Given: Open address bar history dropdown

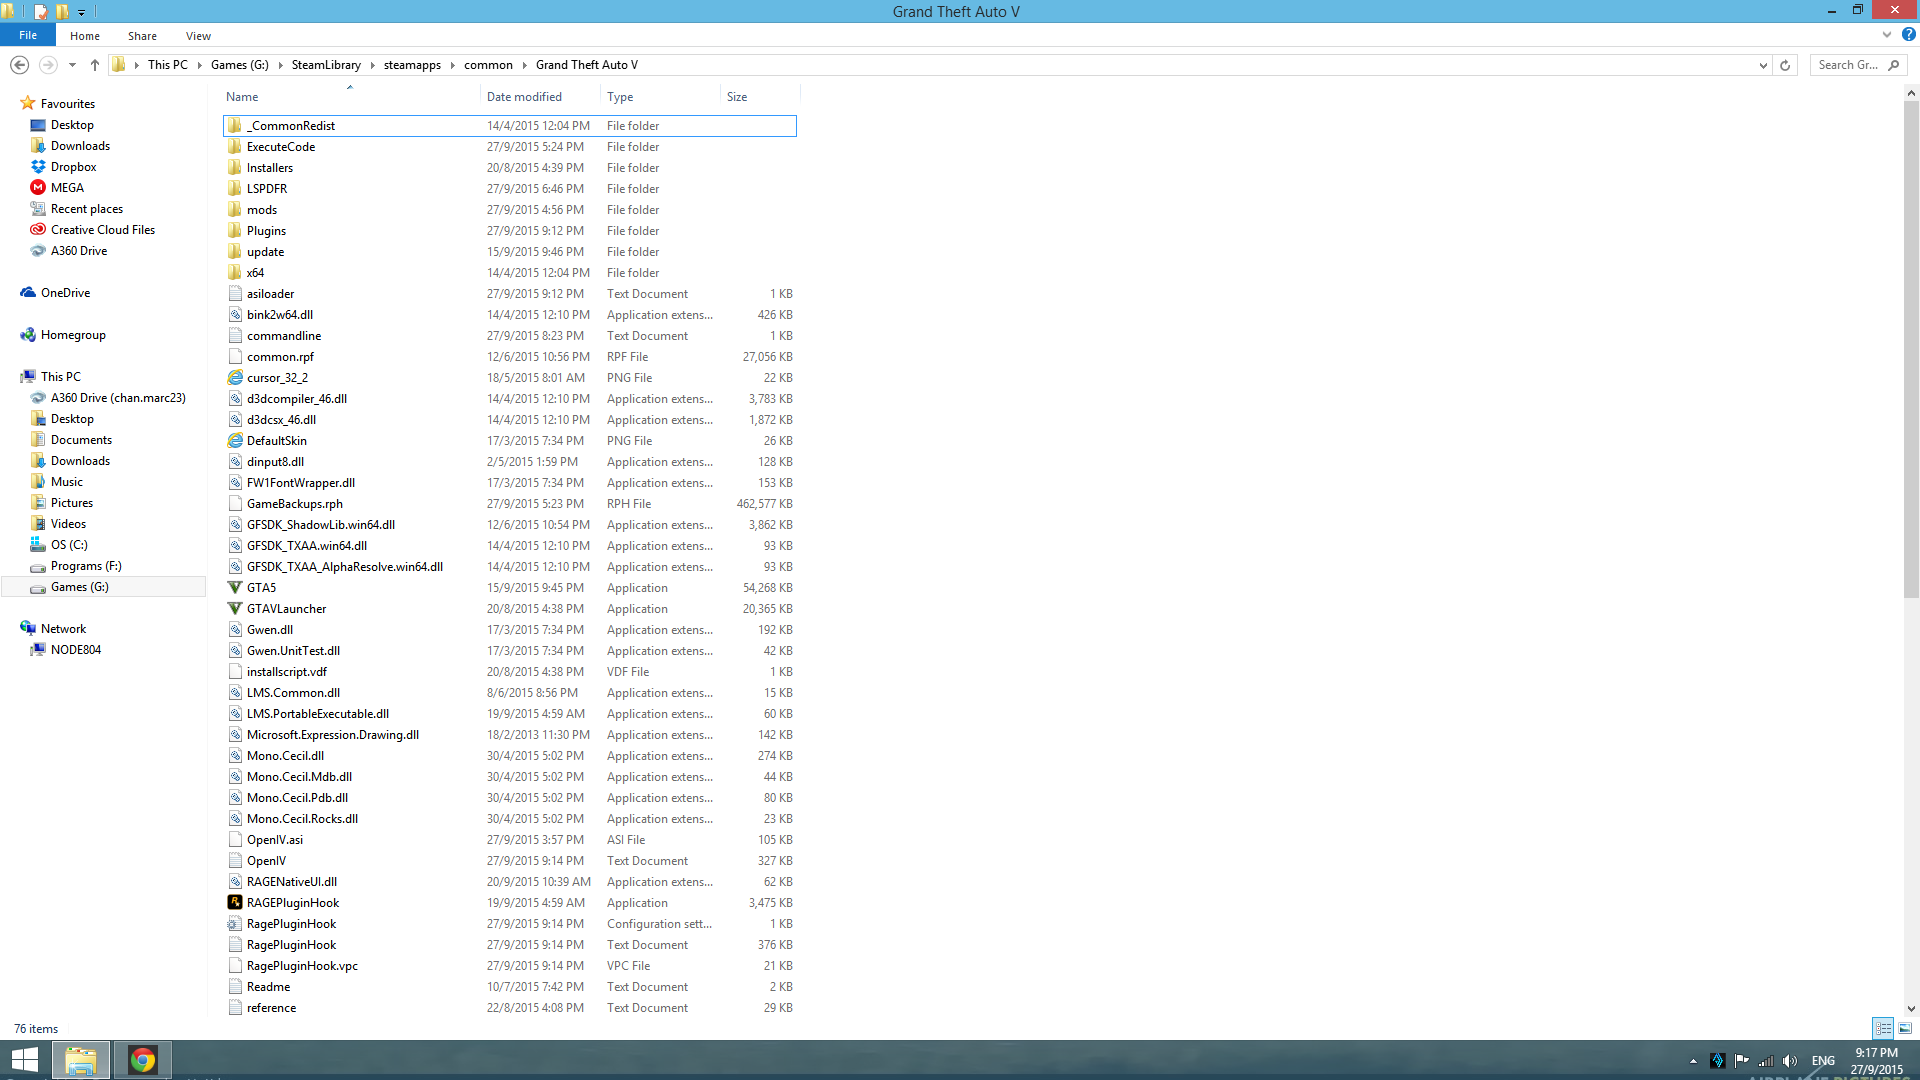Looking at the screenshot, I should (1763, 65).
